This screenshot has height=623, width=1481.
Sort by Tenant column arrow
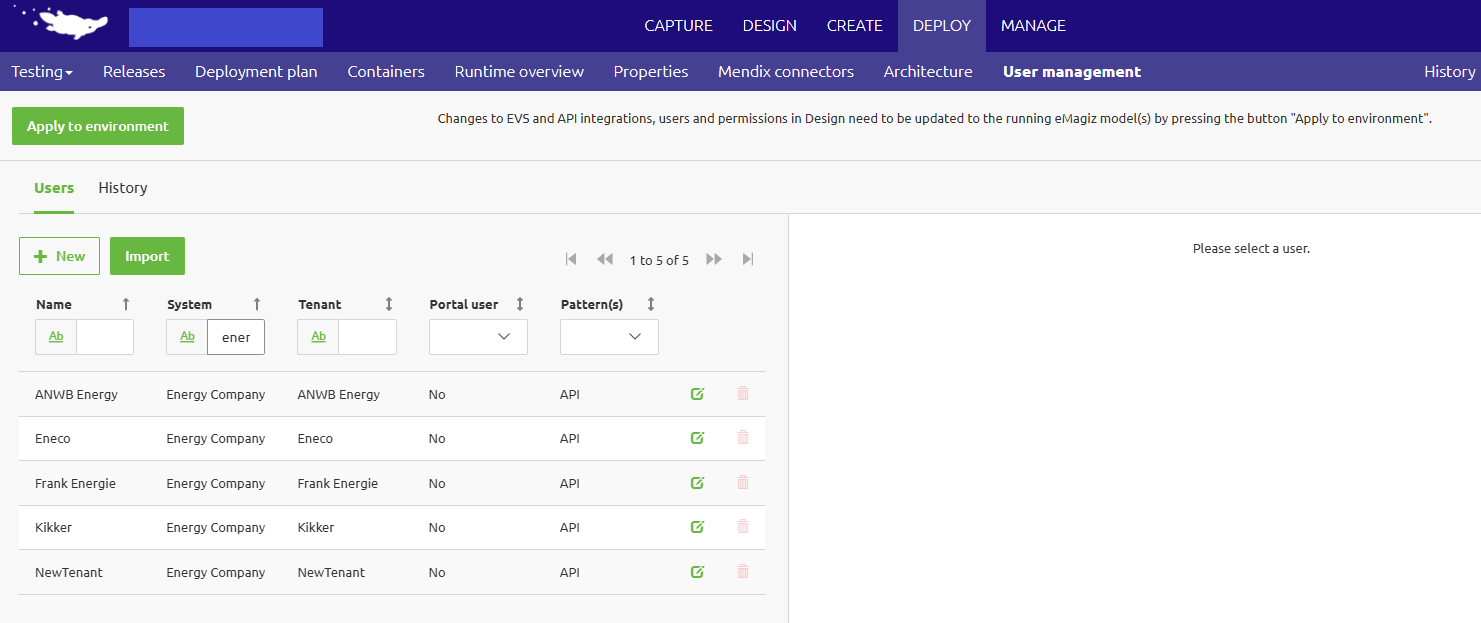[x=389, y=304]
